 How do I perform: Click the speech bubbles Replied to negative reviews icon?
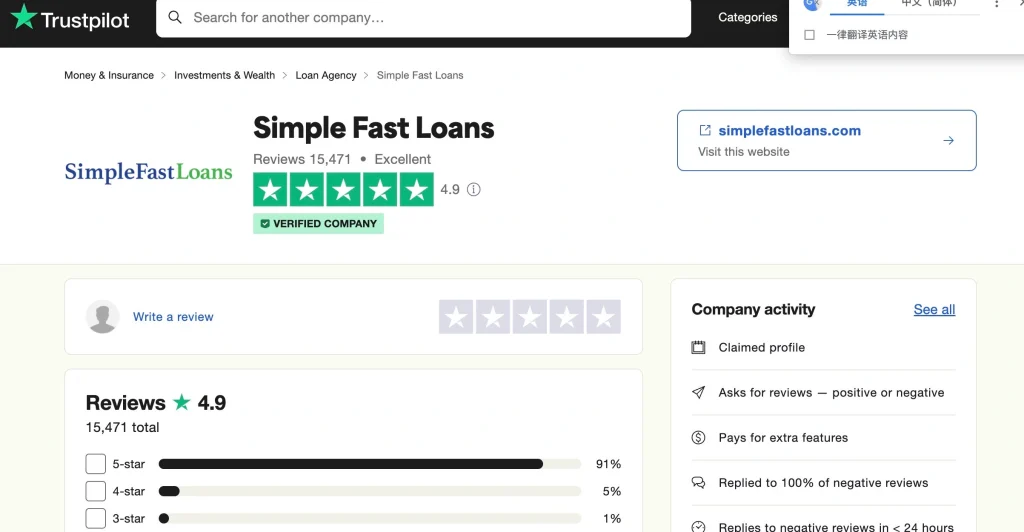tap(698, 483)
